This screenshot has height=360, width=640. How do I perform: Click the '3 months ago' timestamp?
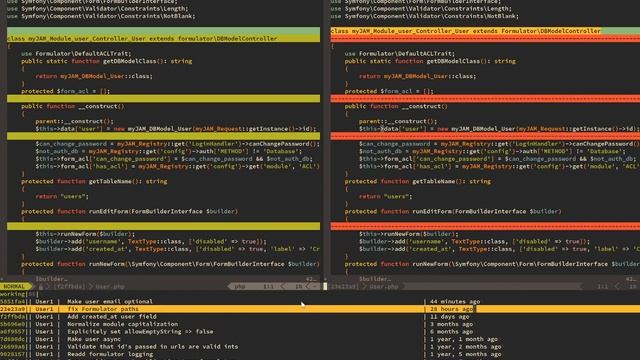(x=451, y=324)
